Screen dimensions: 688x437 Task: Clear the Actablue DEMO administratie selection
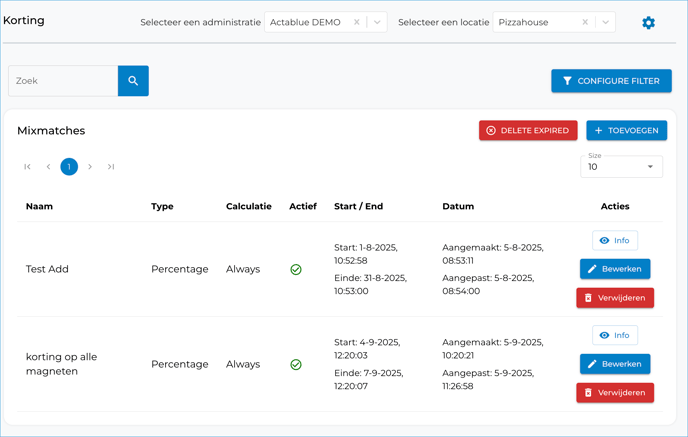(x=357, y=22)
